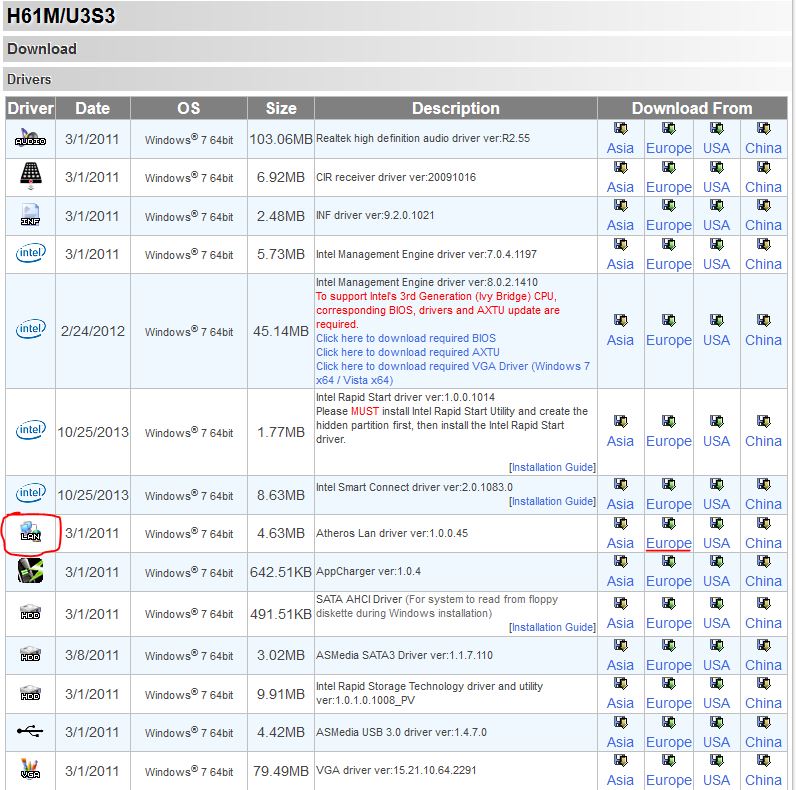
Task: Select the '79.49MB' size value
Action: coord(281,771)
